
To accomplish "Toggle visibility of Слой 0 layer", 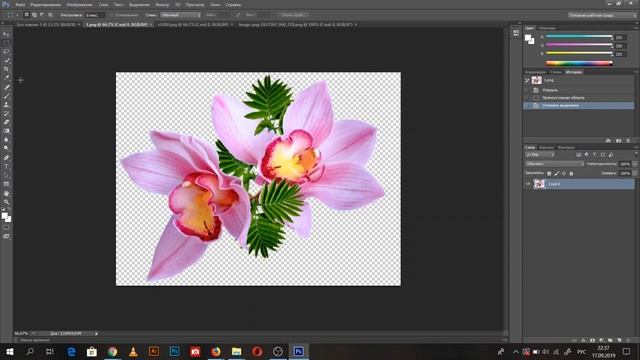I will point(528,184).
